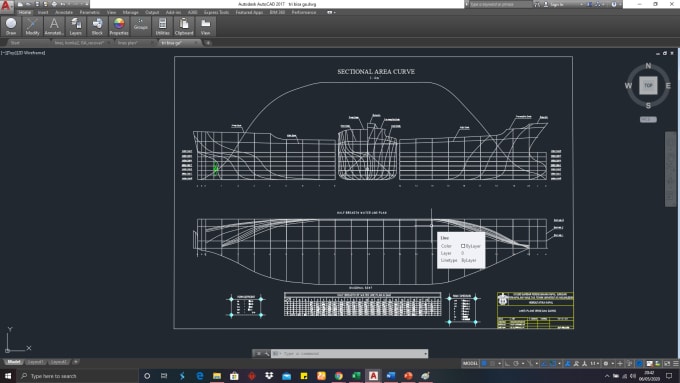Switch to the Parametric ribbon tab
680x383 pixels.
point(90,13)
